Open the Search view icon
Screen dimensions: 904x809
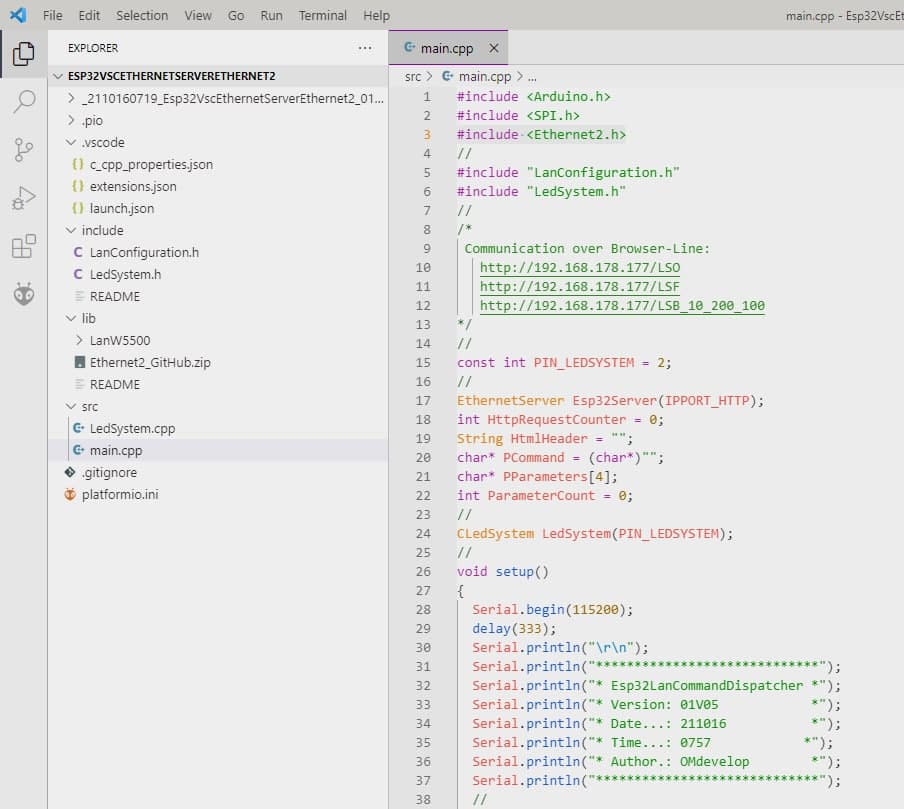click(x=24, y=101)
